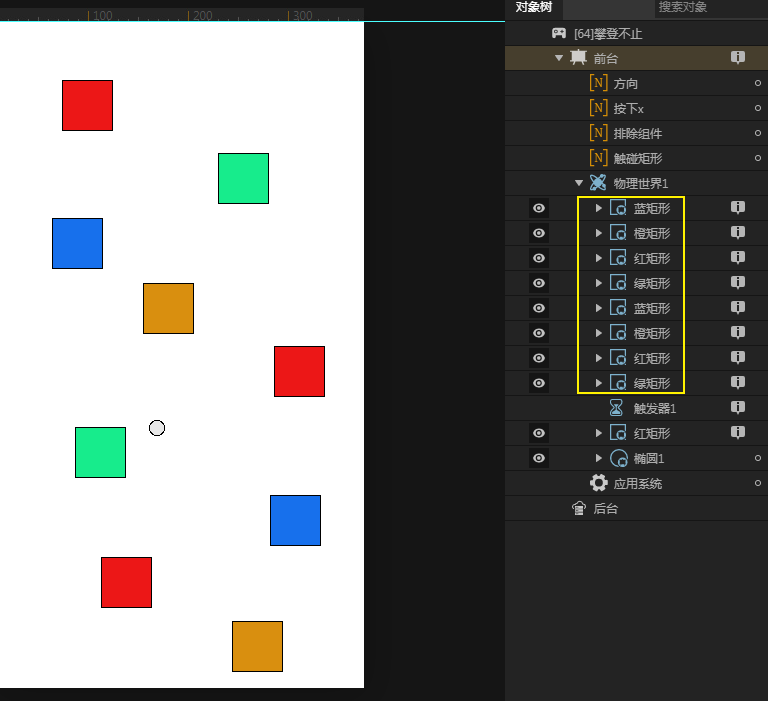Screen dimensions: 768x701
Task: Click the circle marker on 排除组件 row
Action: point(758,133)
